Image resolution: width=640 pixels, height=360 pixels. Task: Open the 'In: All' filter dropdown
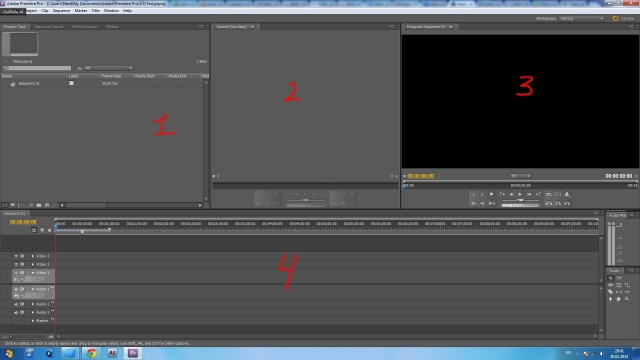point(108,68)
